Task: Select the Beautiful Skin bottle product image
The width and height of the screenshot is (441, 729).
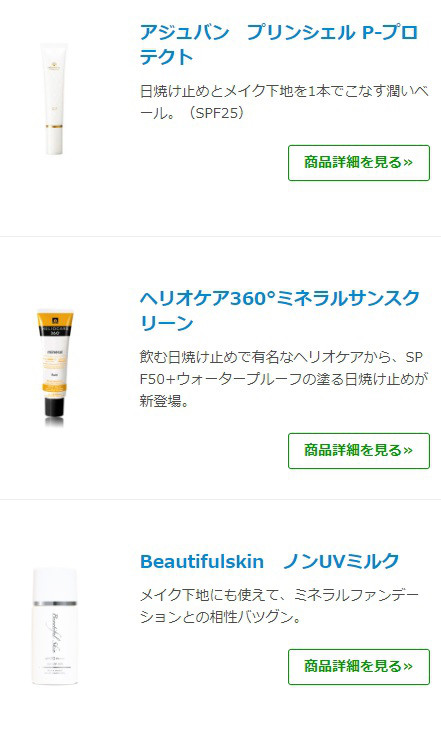Action: coord(54,626)
